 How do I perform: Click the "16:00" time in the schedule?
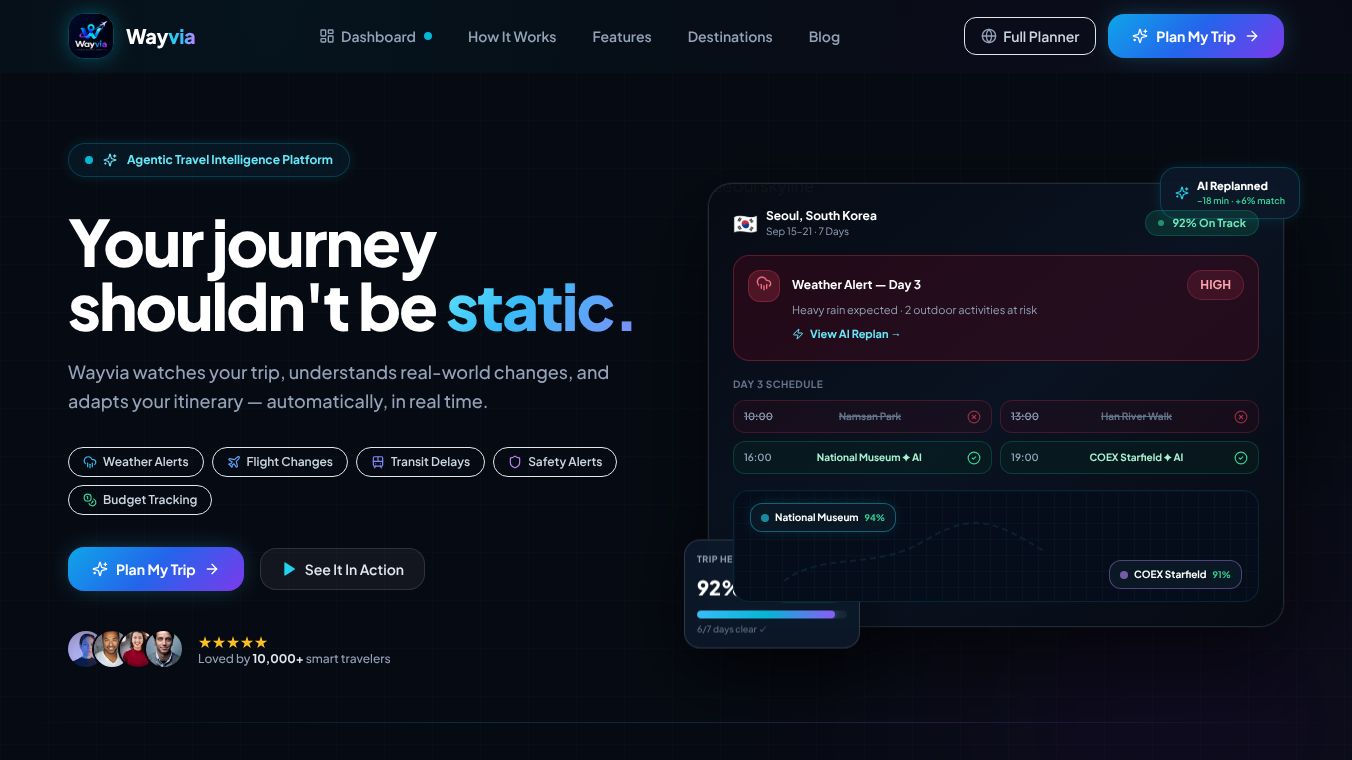[758, 458]
